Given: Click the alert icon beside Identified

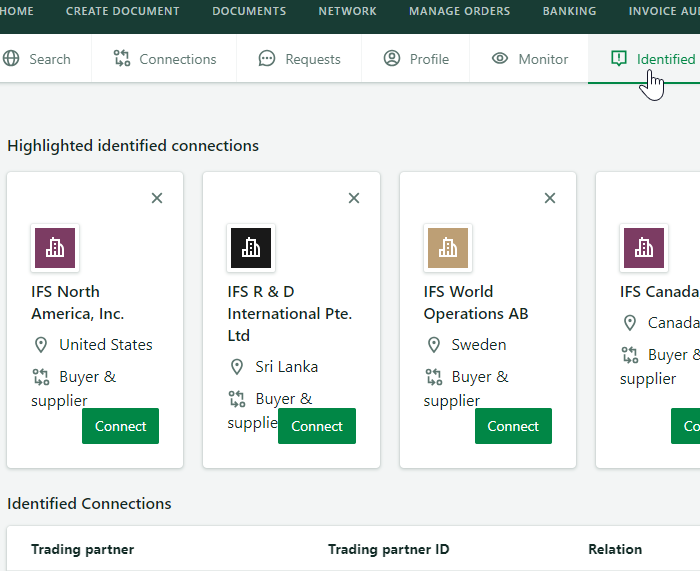Looking at the screenshot, I should 619,58.
